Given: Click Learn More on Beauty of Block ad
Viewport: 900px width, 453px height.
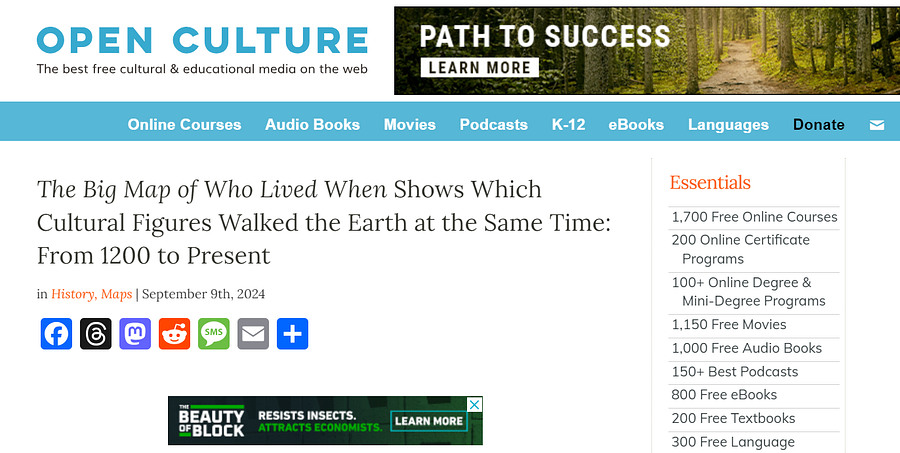Looking at the screenshot, I should click(429, 421).
